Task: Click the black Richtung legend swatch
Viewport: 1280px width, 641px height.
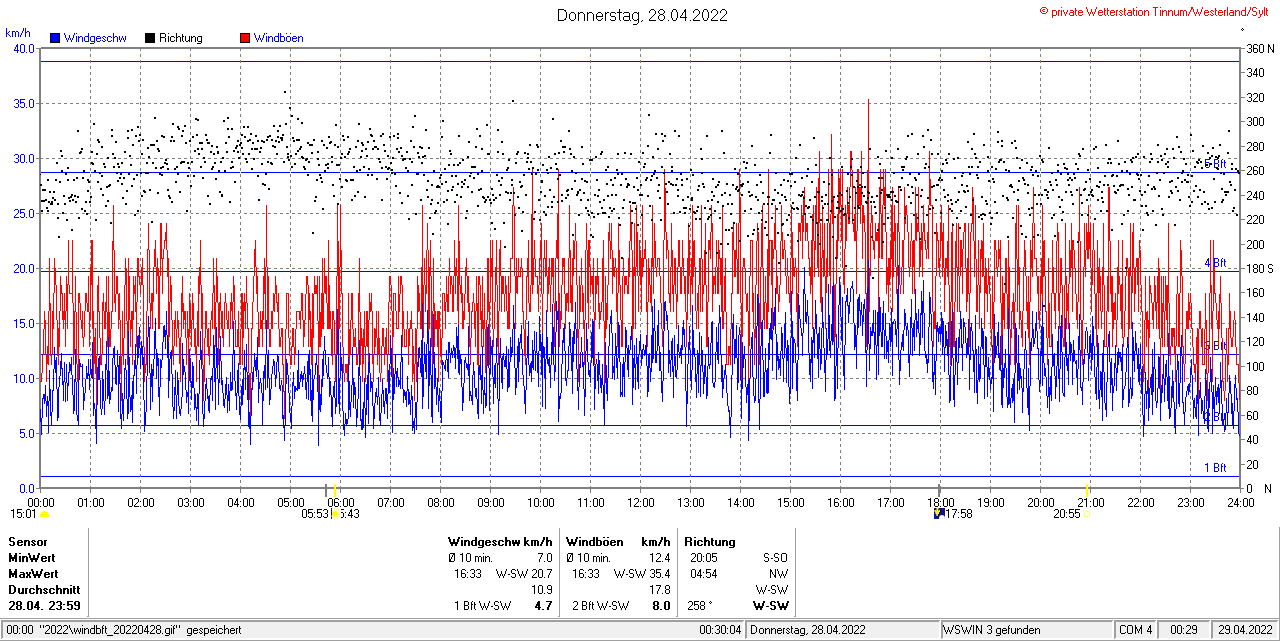Action: point(150,38)
